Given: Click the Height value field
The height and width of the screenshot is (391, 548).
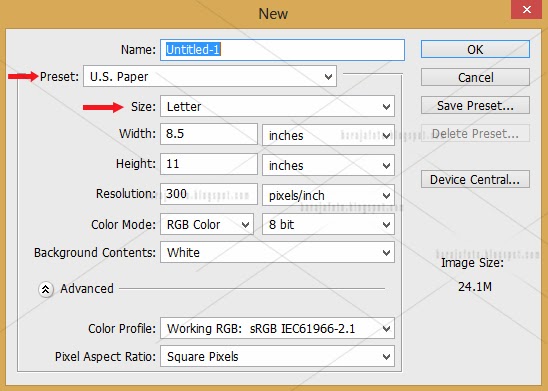Looking at the screenshot, I should tap(209, 164).
